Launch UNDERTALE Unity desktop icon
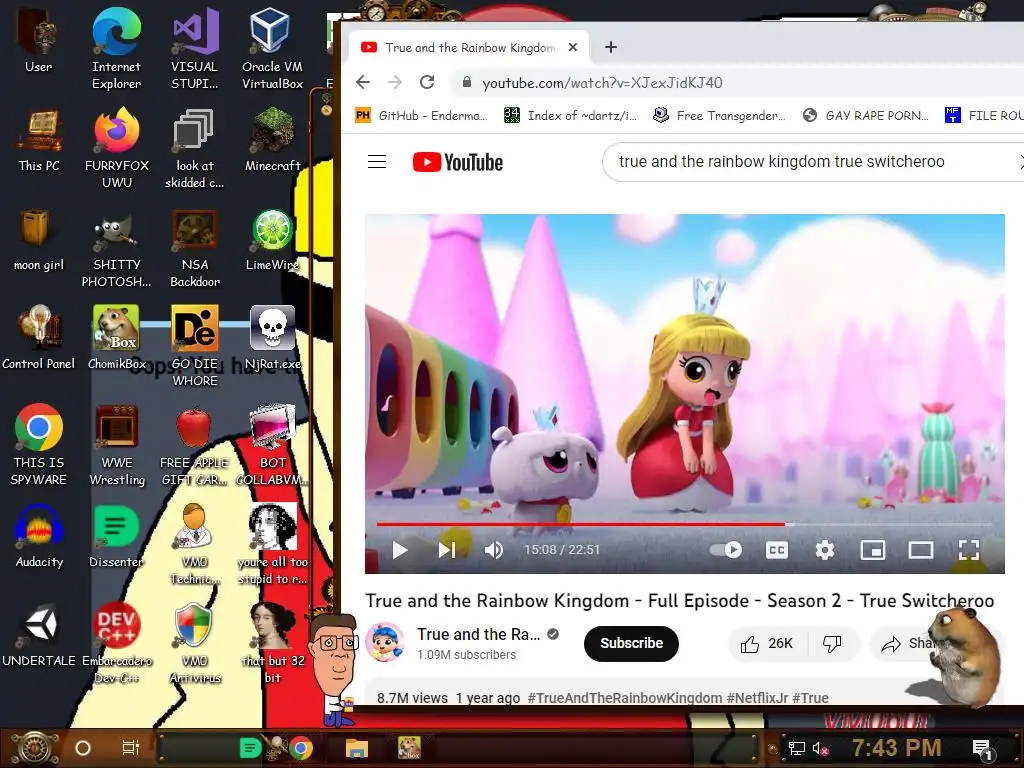 click(x=39, y=635)
